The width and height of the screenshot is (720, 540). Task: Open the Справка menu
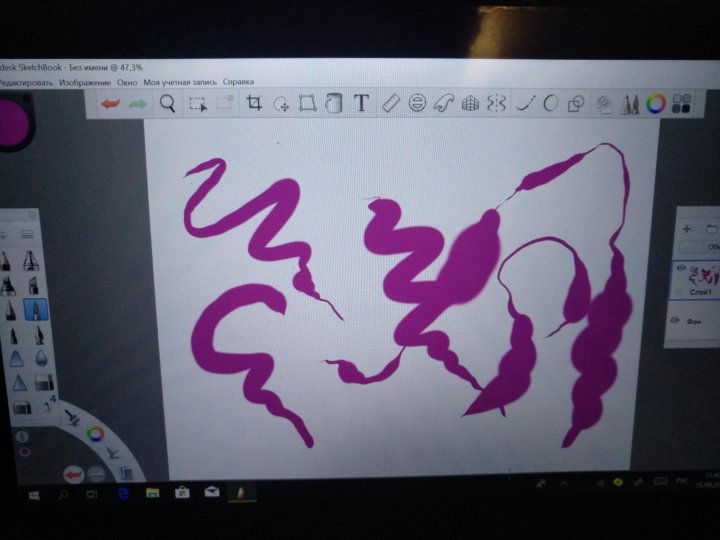(x=238, y=81)
